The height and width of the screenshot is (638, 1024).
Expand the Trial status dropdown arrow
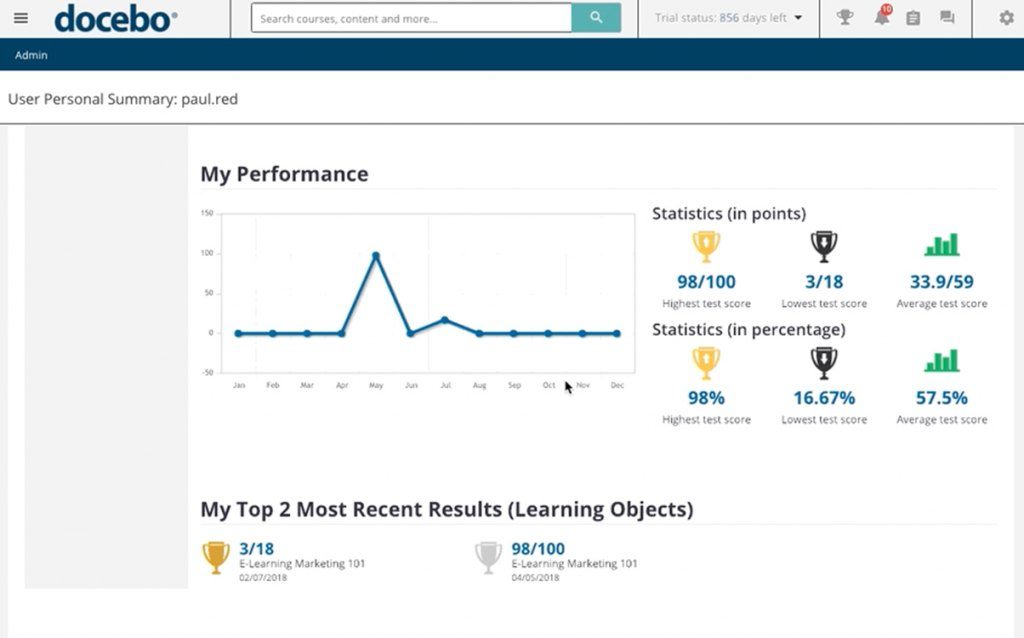tap(799, 18)
